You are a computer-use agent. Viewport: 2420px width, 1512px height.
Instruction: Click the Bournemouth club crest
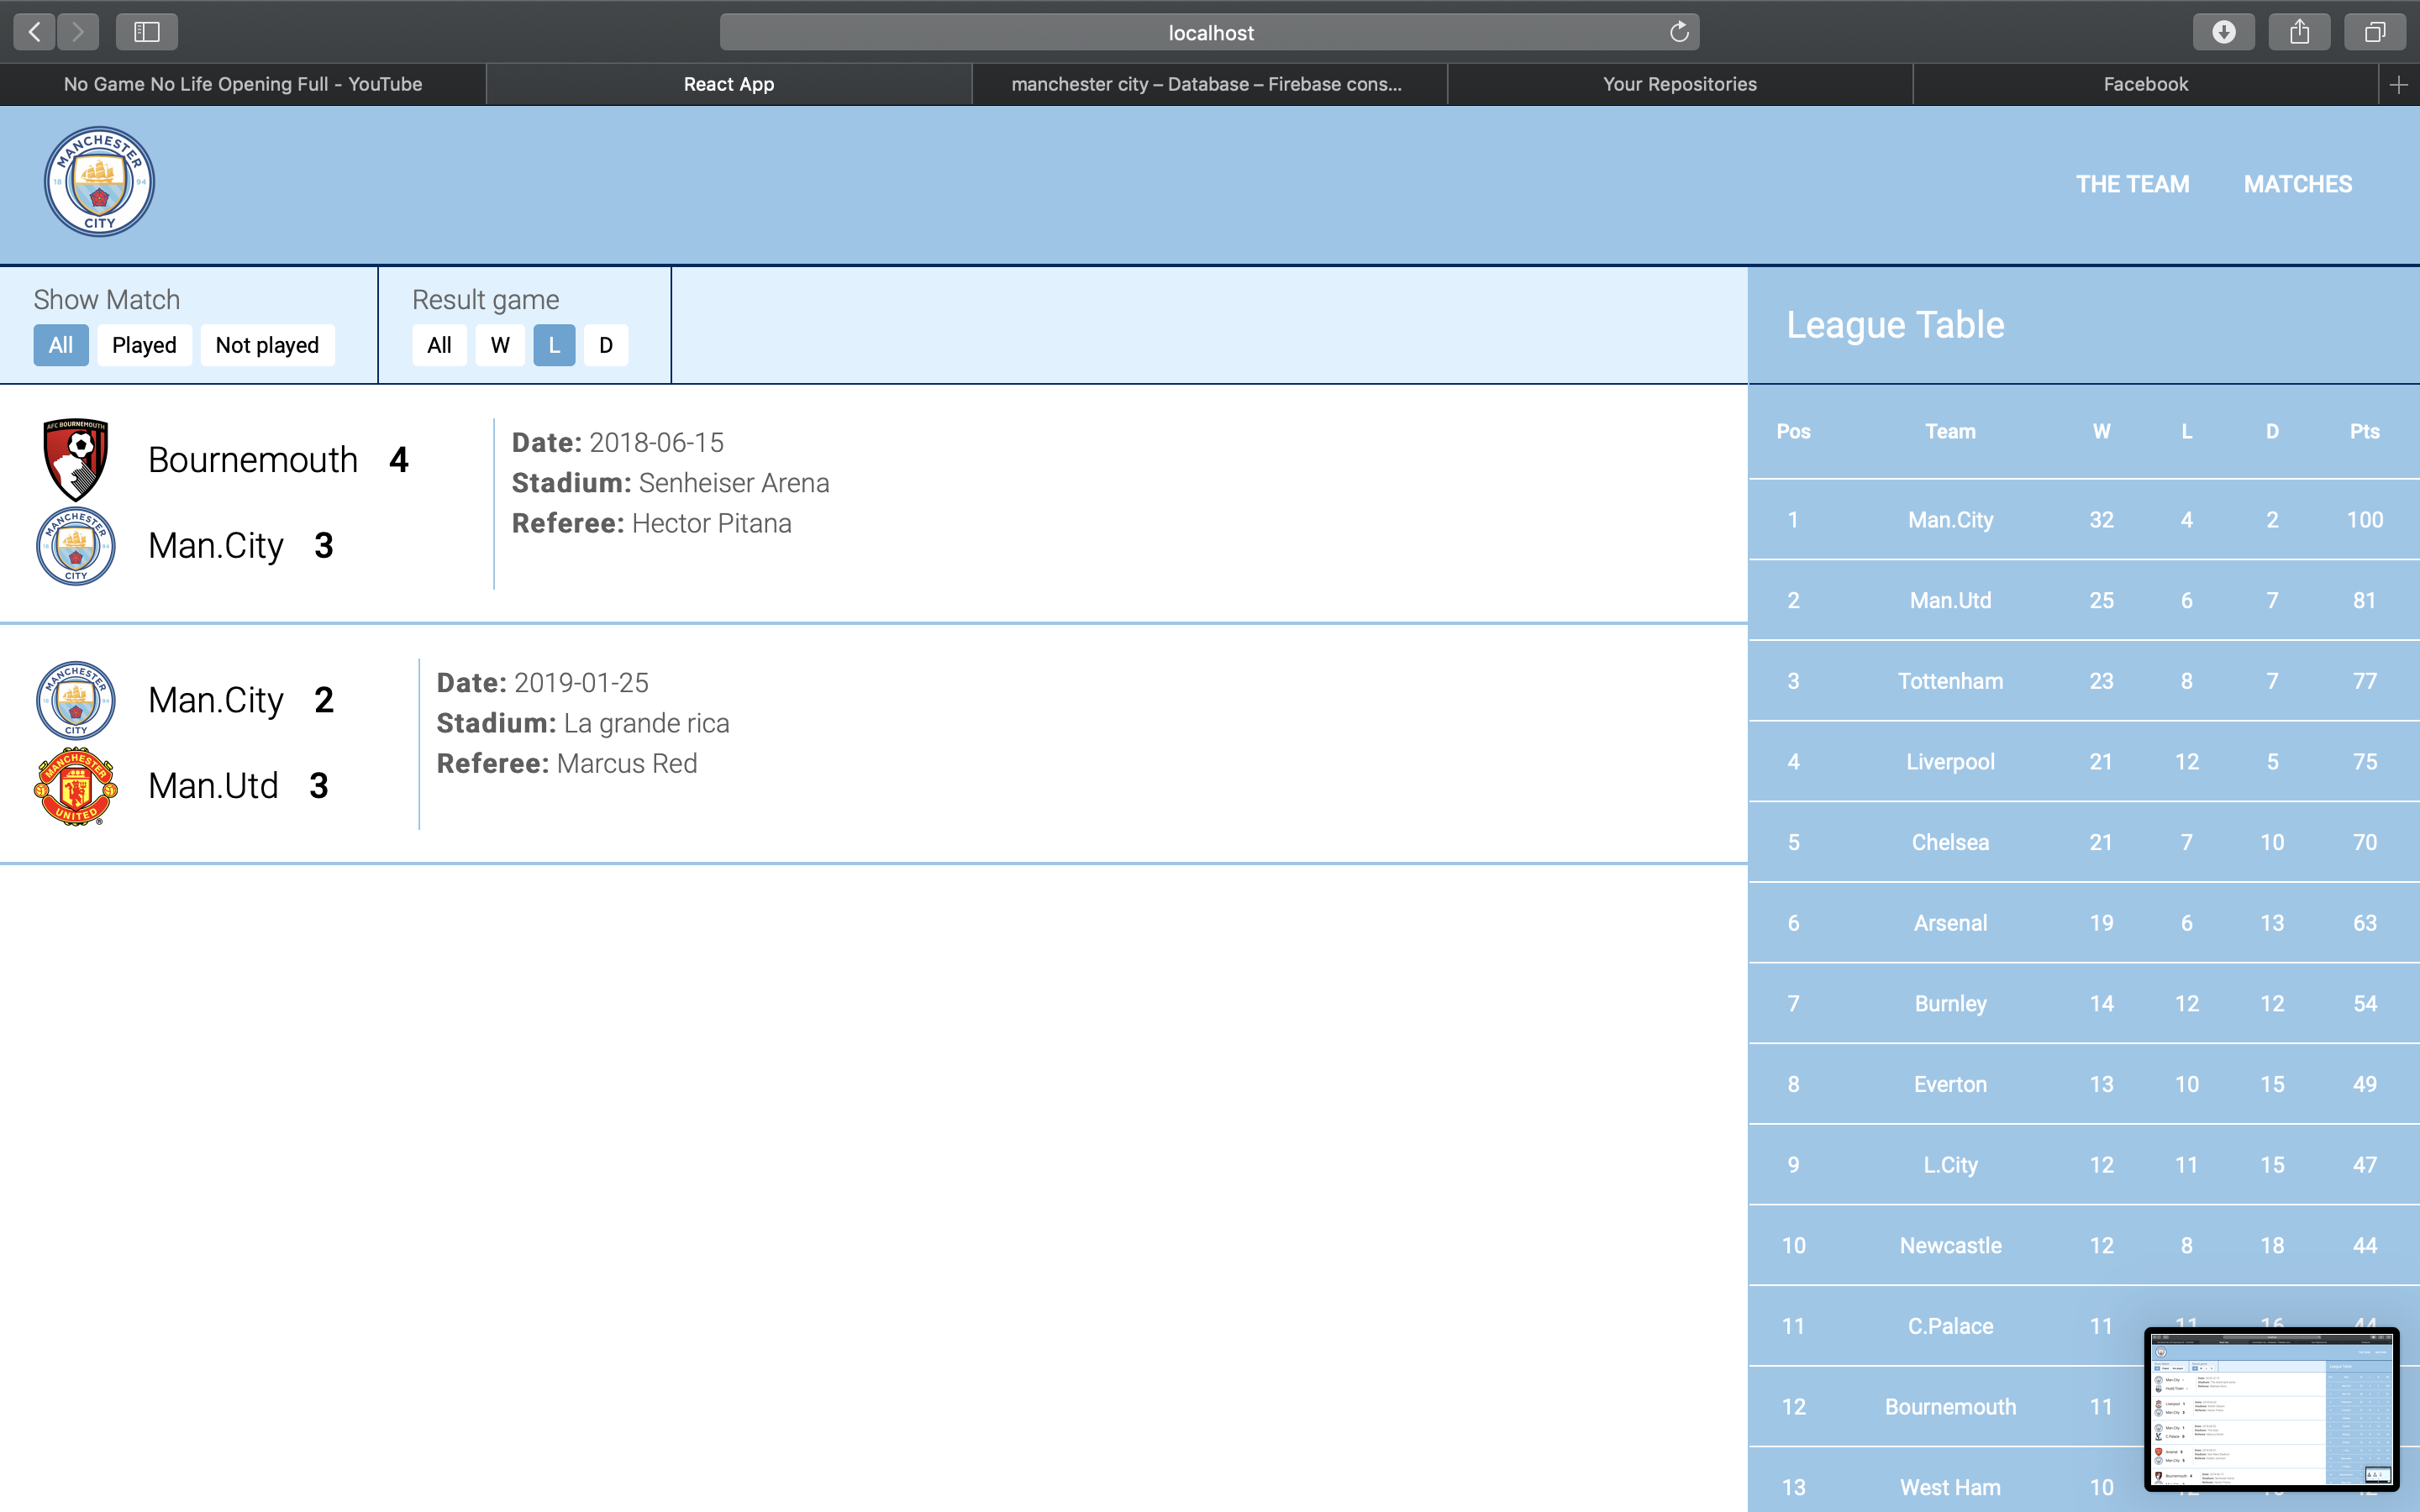[76, 459]
